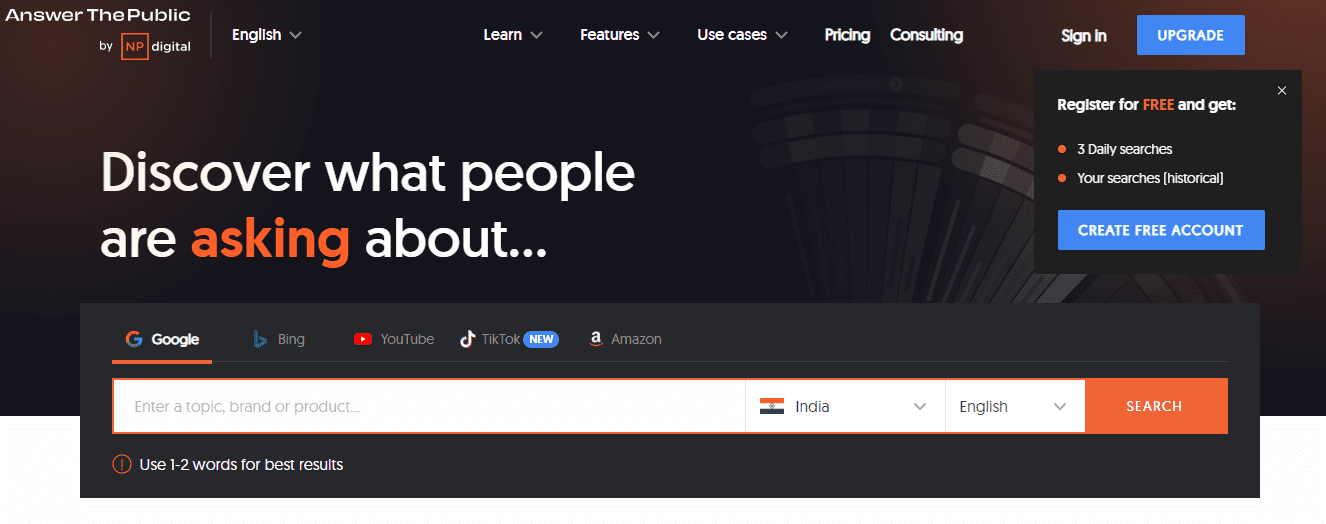Screen dimensions: 1326x524
Task: Expand the Learn menu
Action: tap(513, 35)
